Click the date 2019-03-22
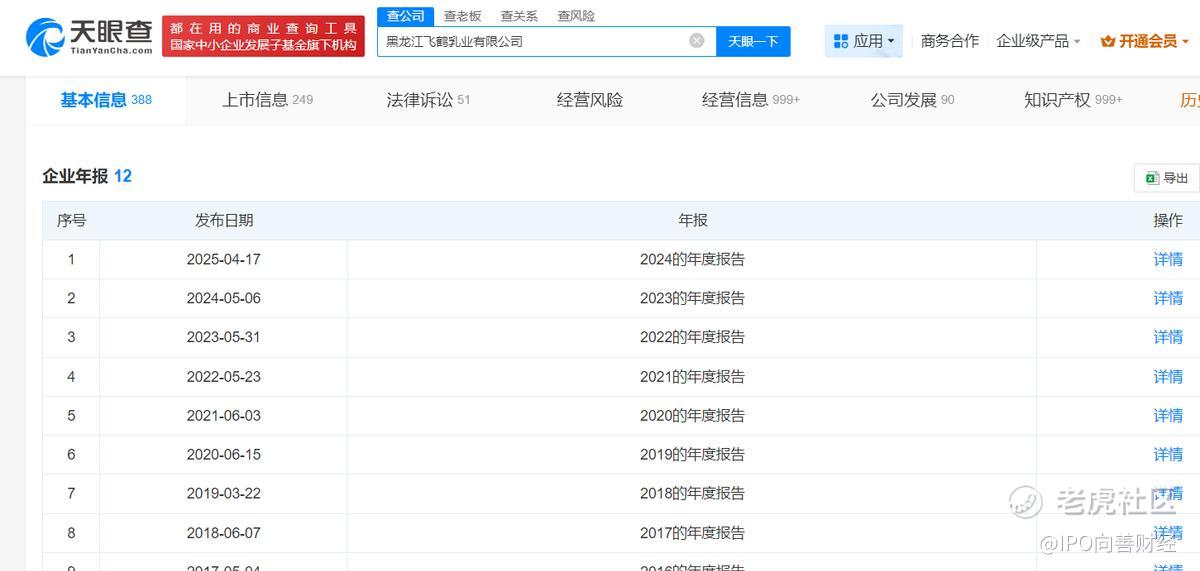 [223, 493]
